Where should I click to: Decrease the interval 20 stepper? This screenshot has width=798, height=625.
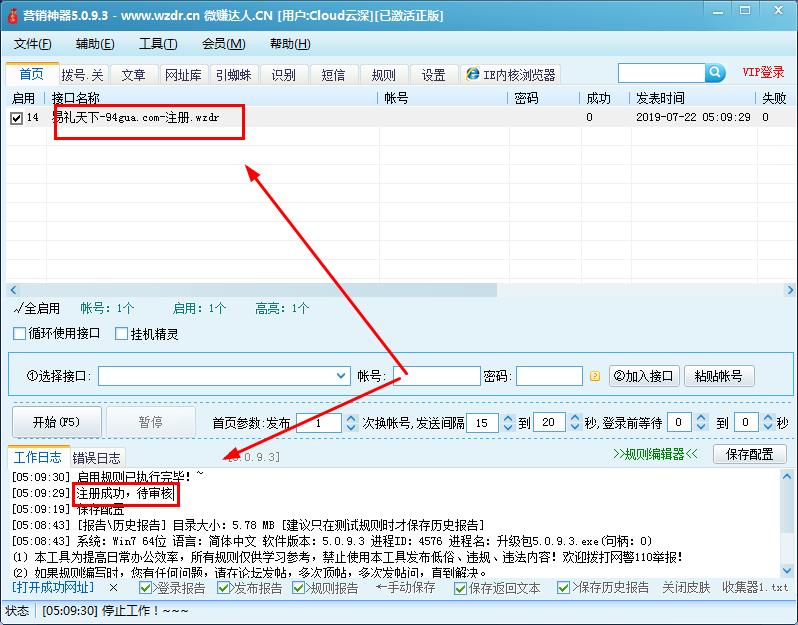(575, 427)
